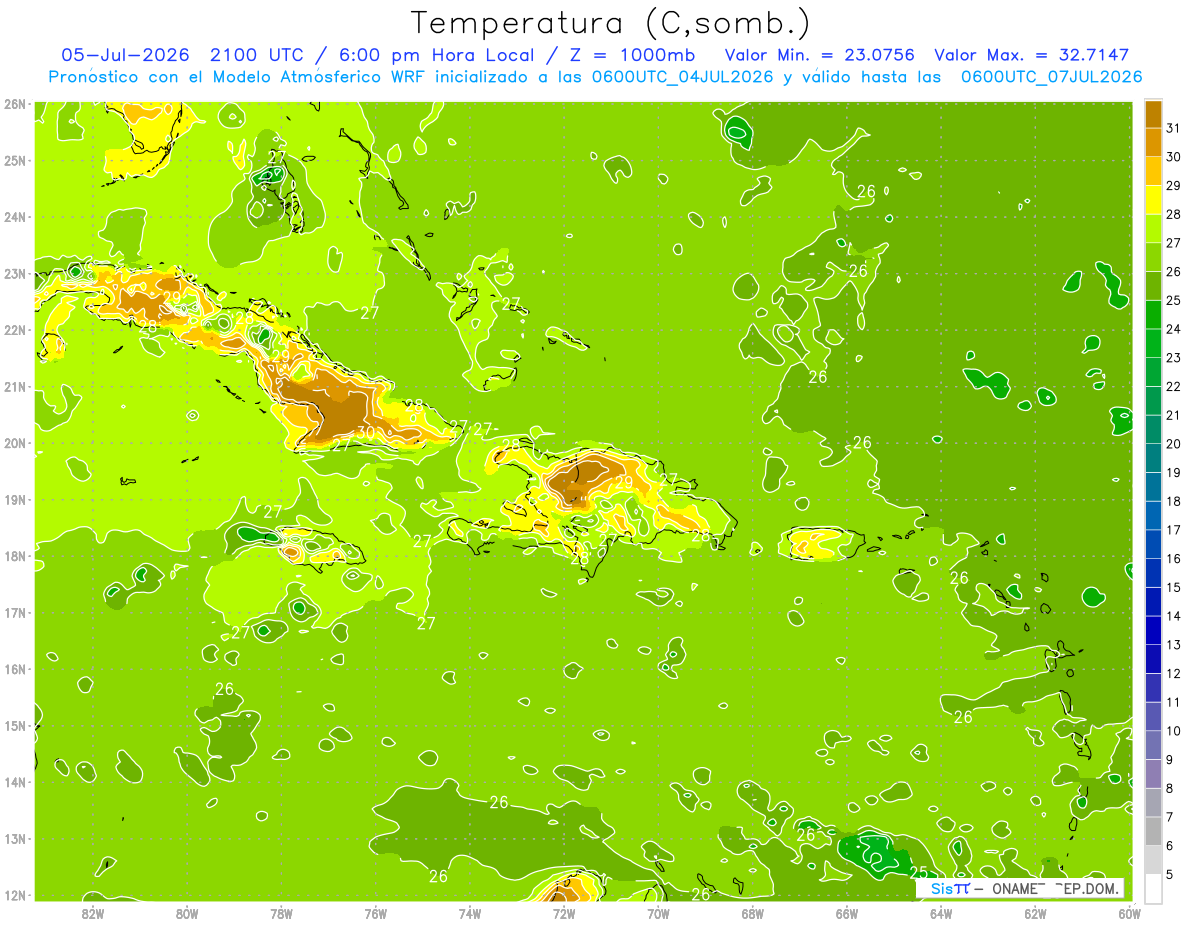Click the longitude axis label 70W

click(658, 913)
